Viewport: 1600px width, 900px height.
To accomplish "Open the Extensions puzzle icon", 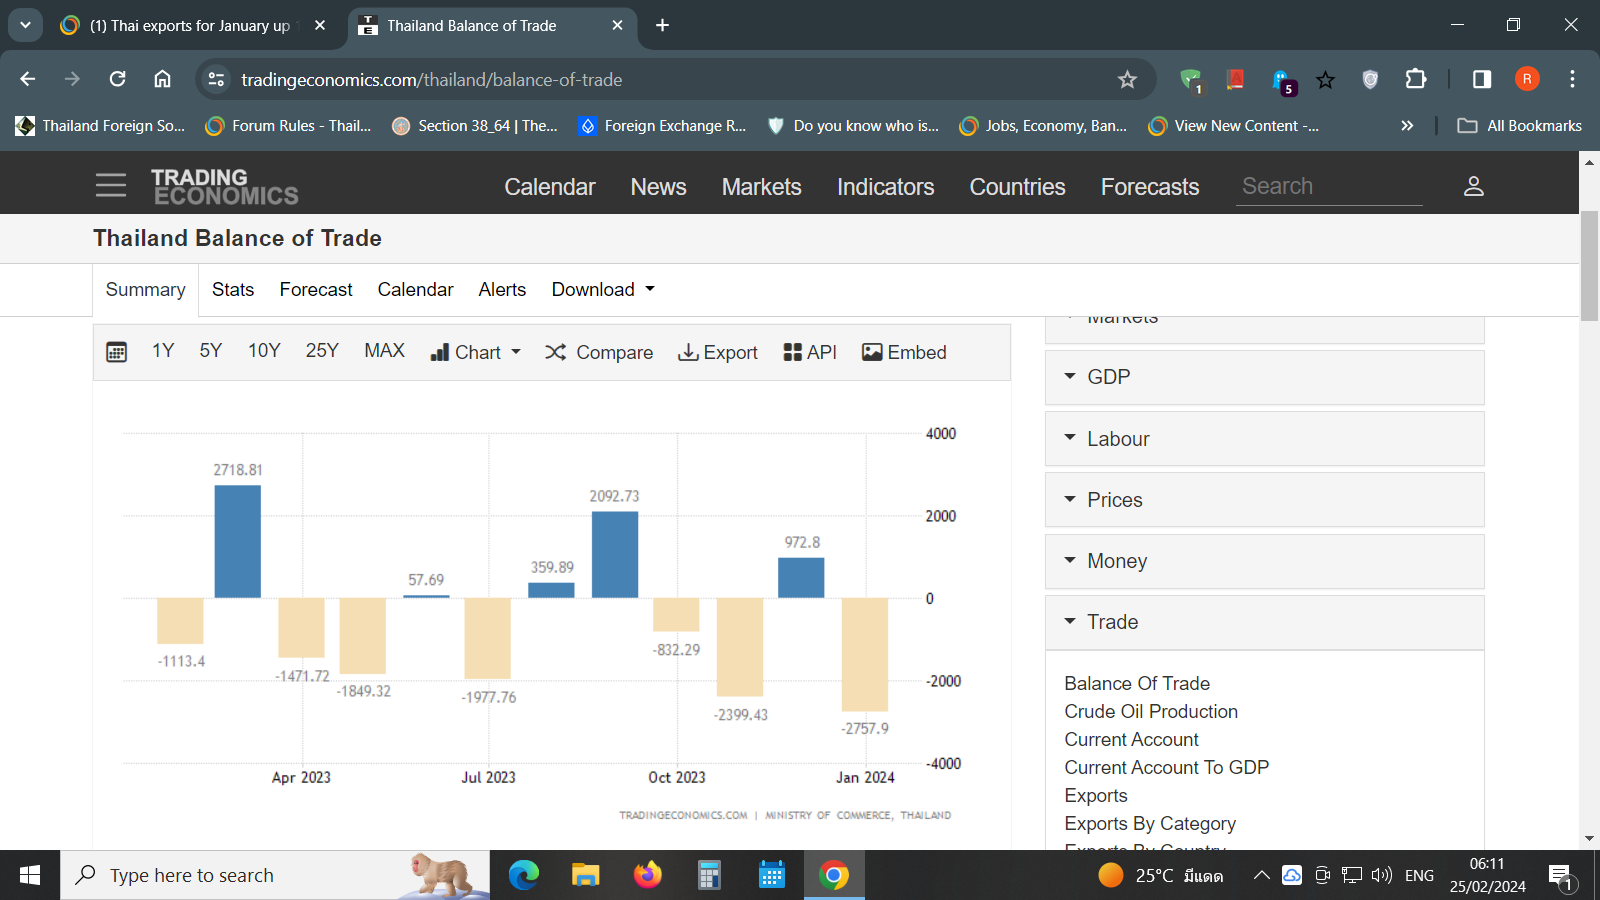I will [1416, 79].
